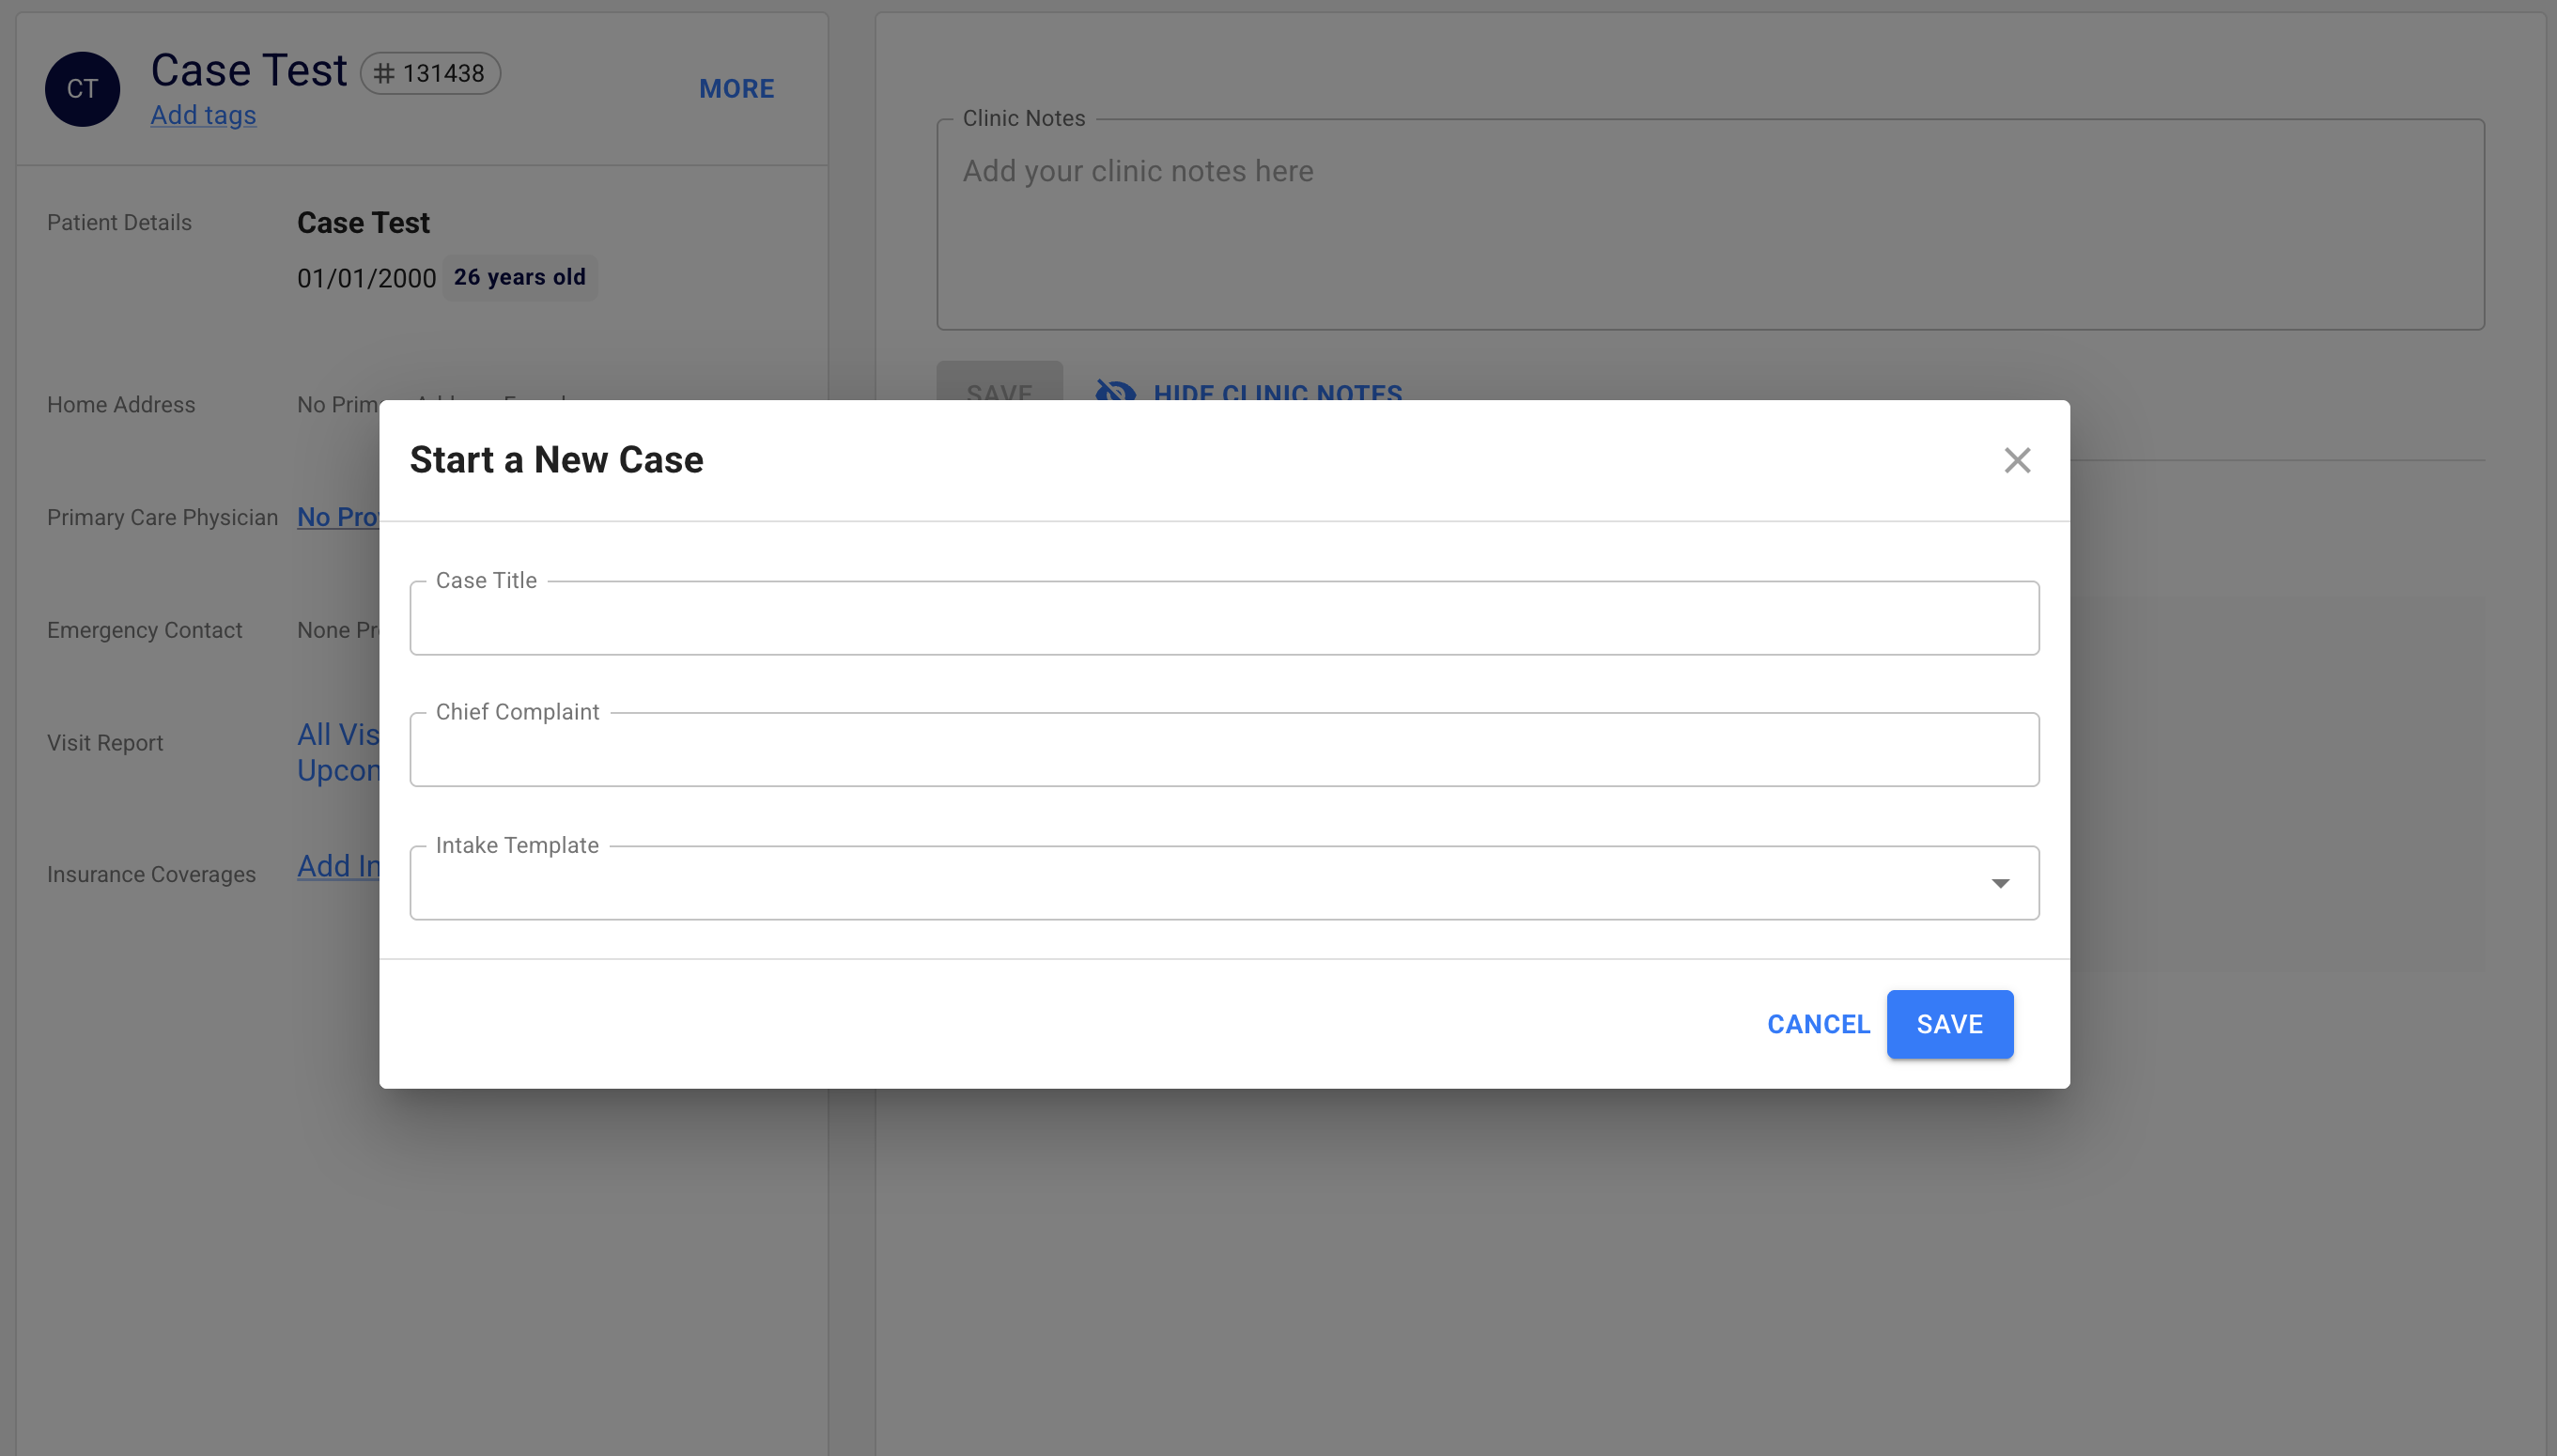Viewport: 2557px width, 1456px height.
Task: Cancel the new case dialog
Action: point(1818,1024)
